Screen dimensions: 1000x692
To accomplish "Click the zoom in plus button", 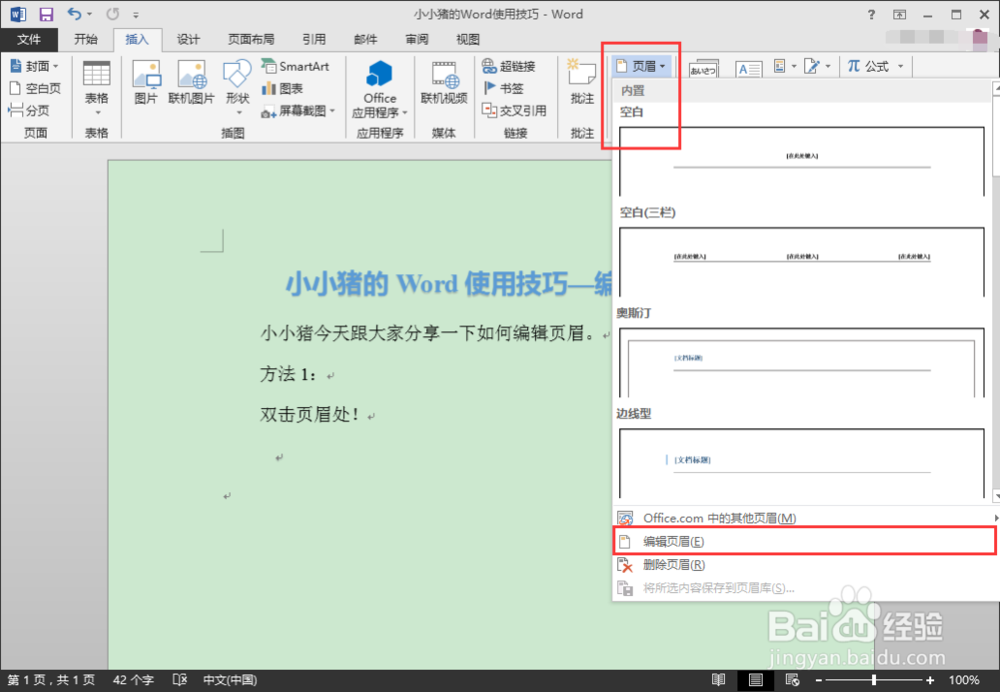I will pos(930,681).
